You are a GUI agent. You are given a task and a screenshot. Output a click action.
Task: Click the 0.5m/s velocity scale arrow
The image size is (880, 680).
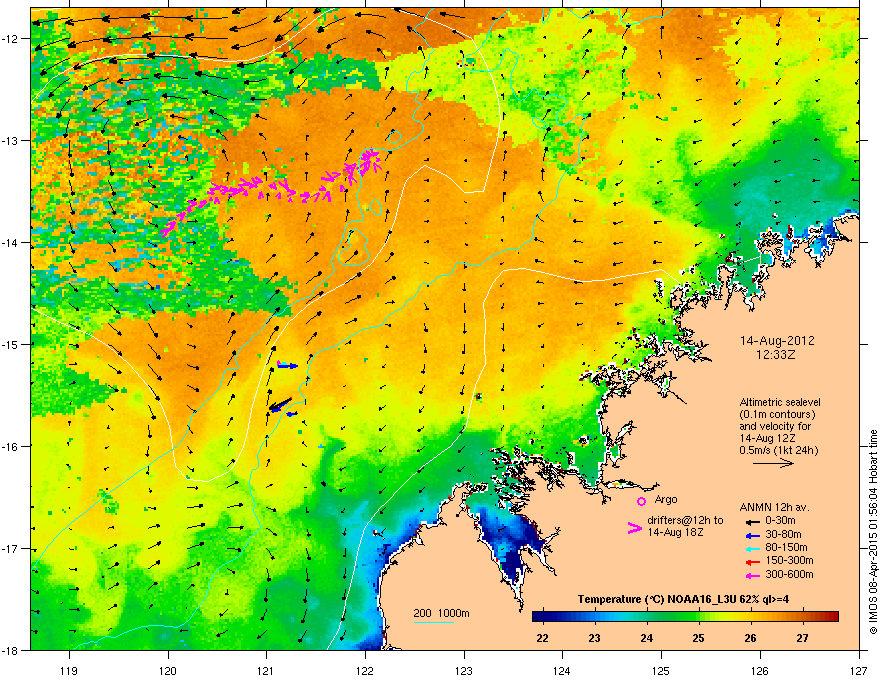[x=773, y=463]
